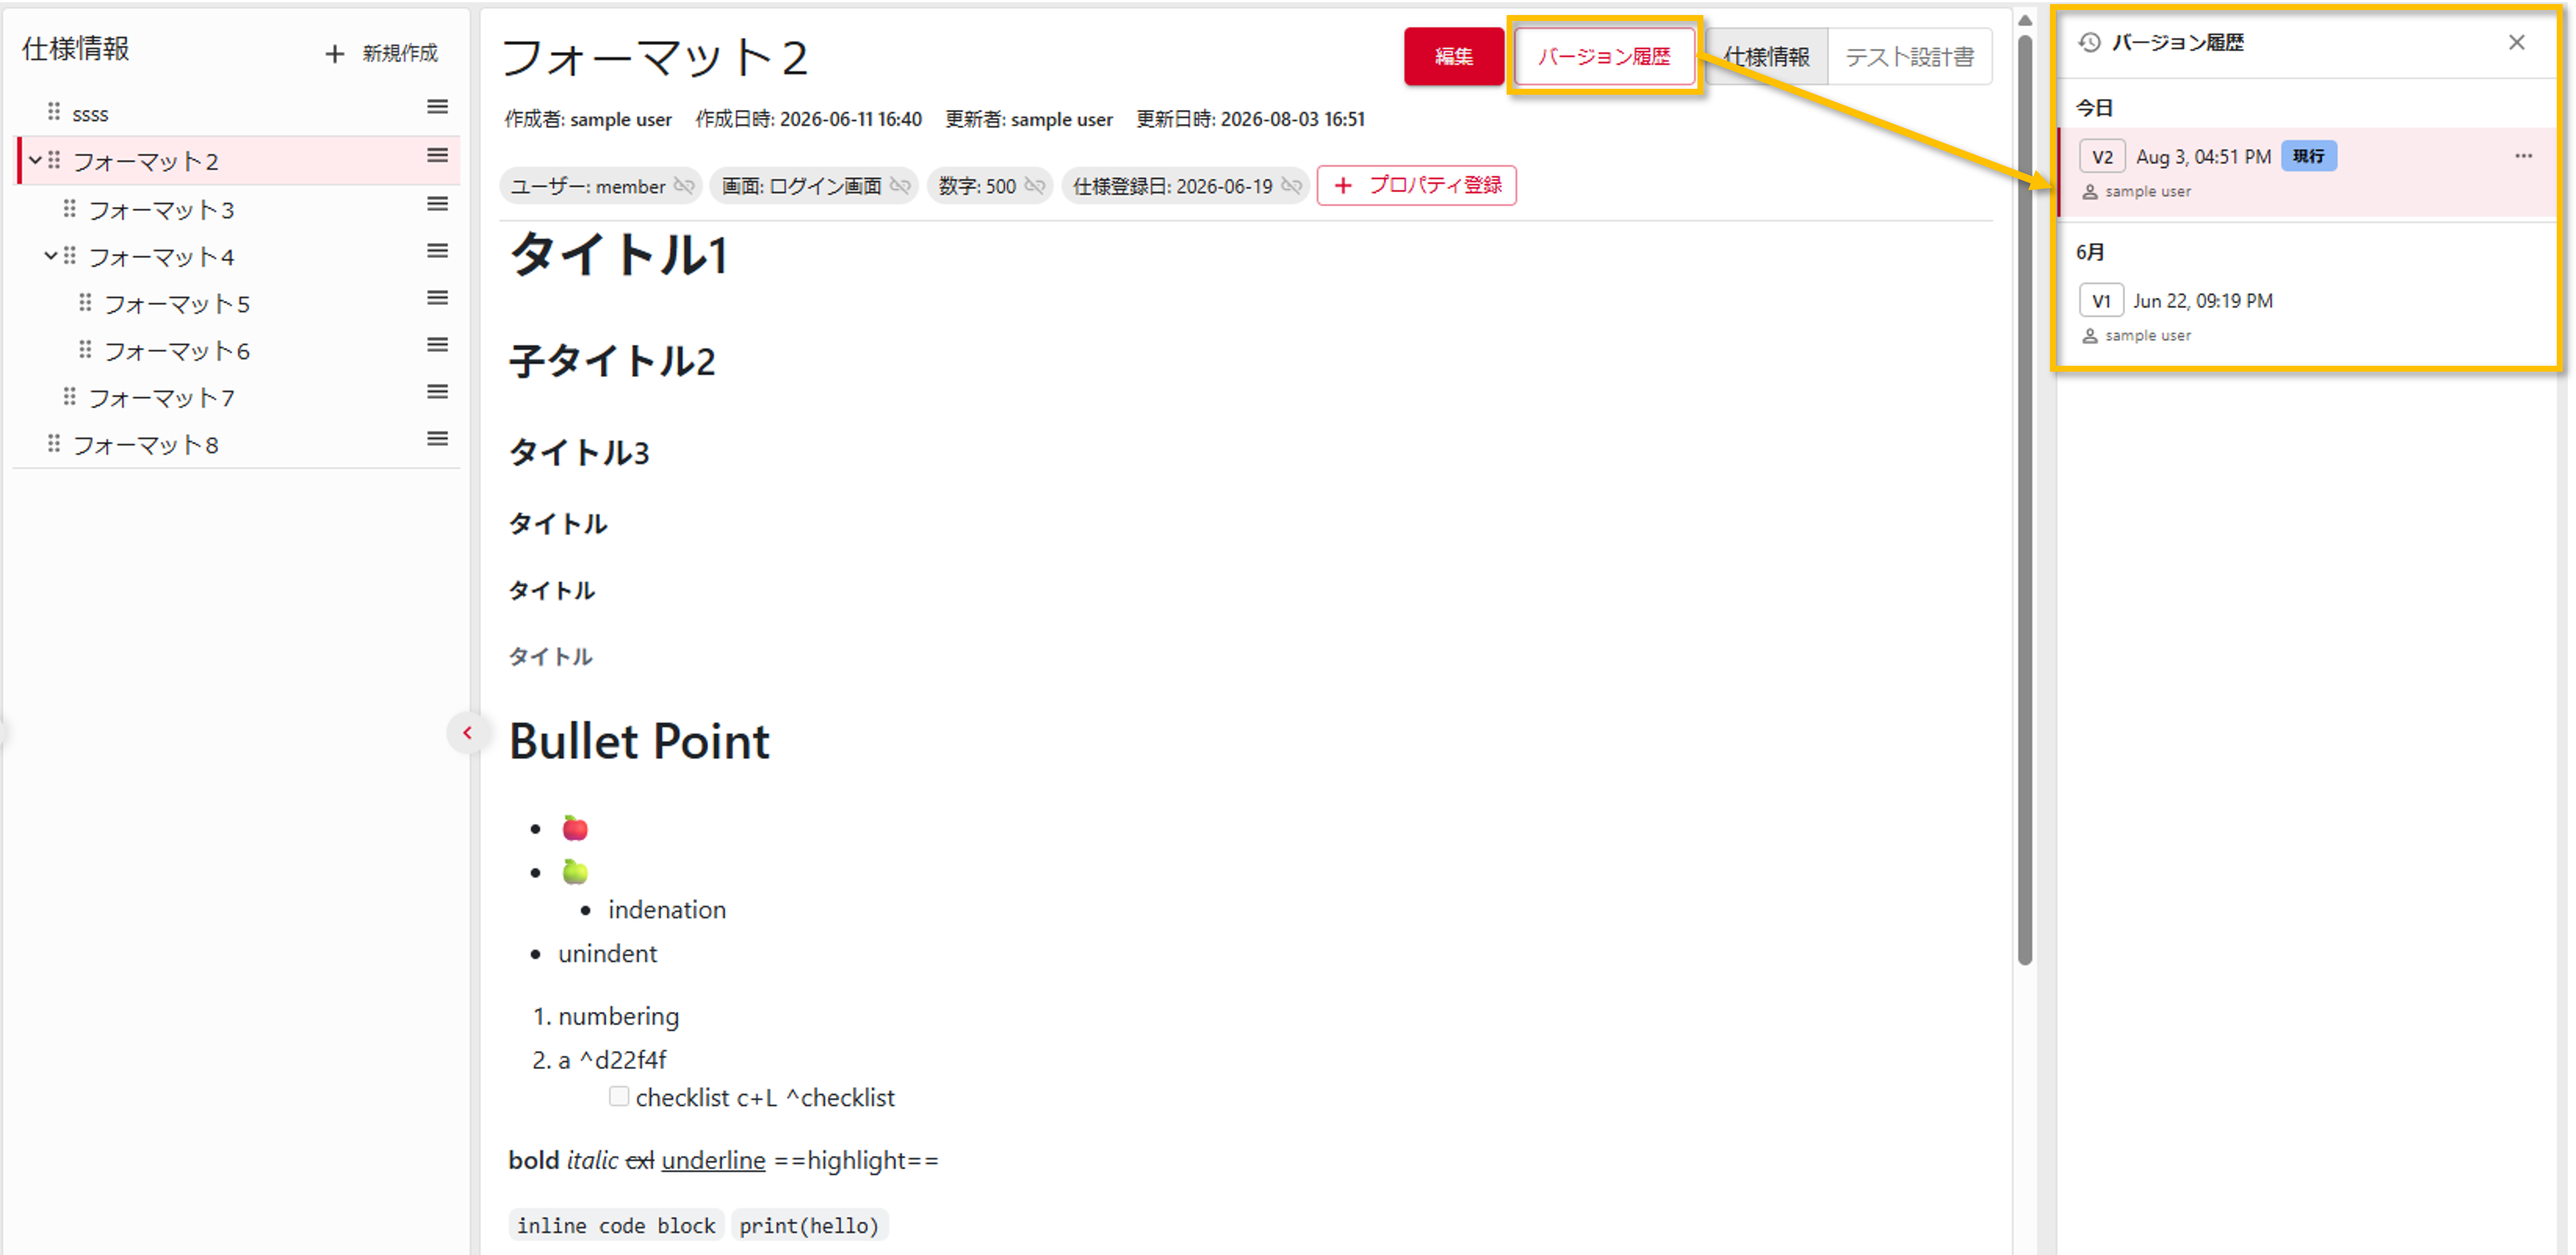The width and height of the screenshot is (2576, 1255).
Task: Collapse the フォーマット4 tree node
Action: [51, 255]
